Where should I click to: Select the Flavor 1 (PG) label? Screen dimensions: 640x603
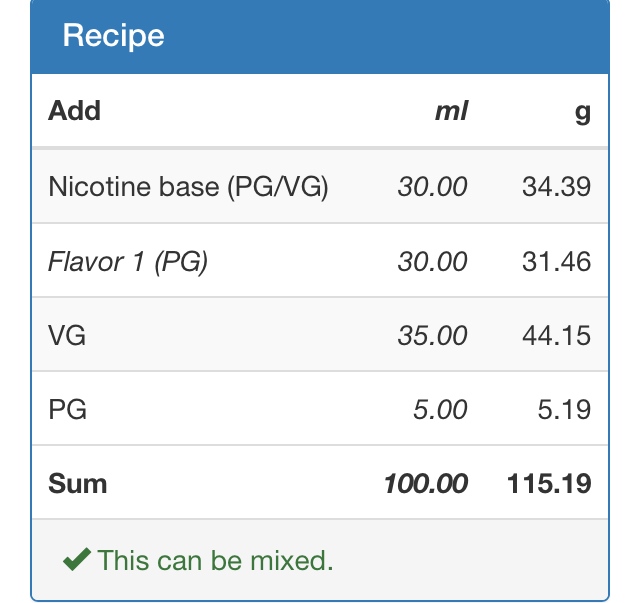point(128,261)
